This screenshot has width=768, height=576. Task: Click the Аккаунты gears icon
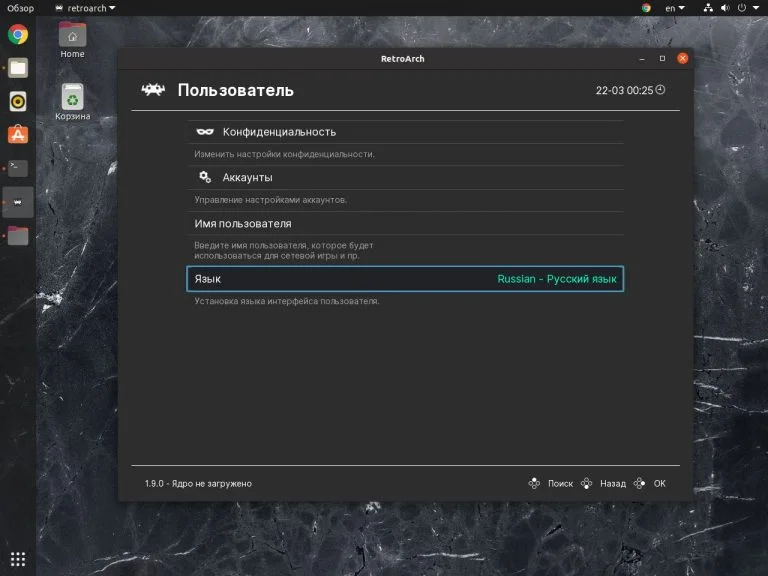tap(205, 177)
